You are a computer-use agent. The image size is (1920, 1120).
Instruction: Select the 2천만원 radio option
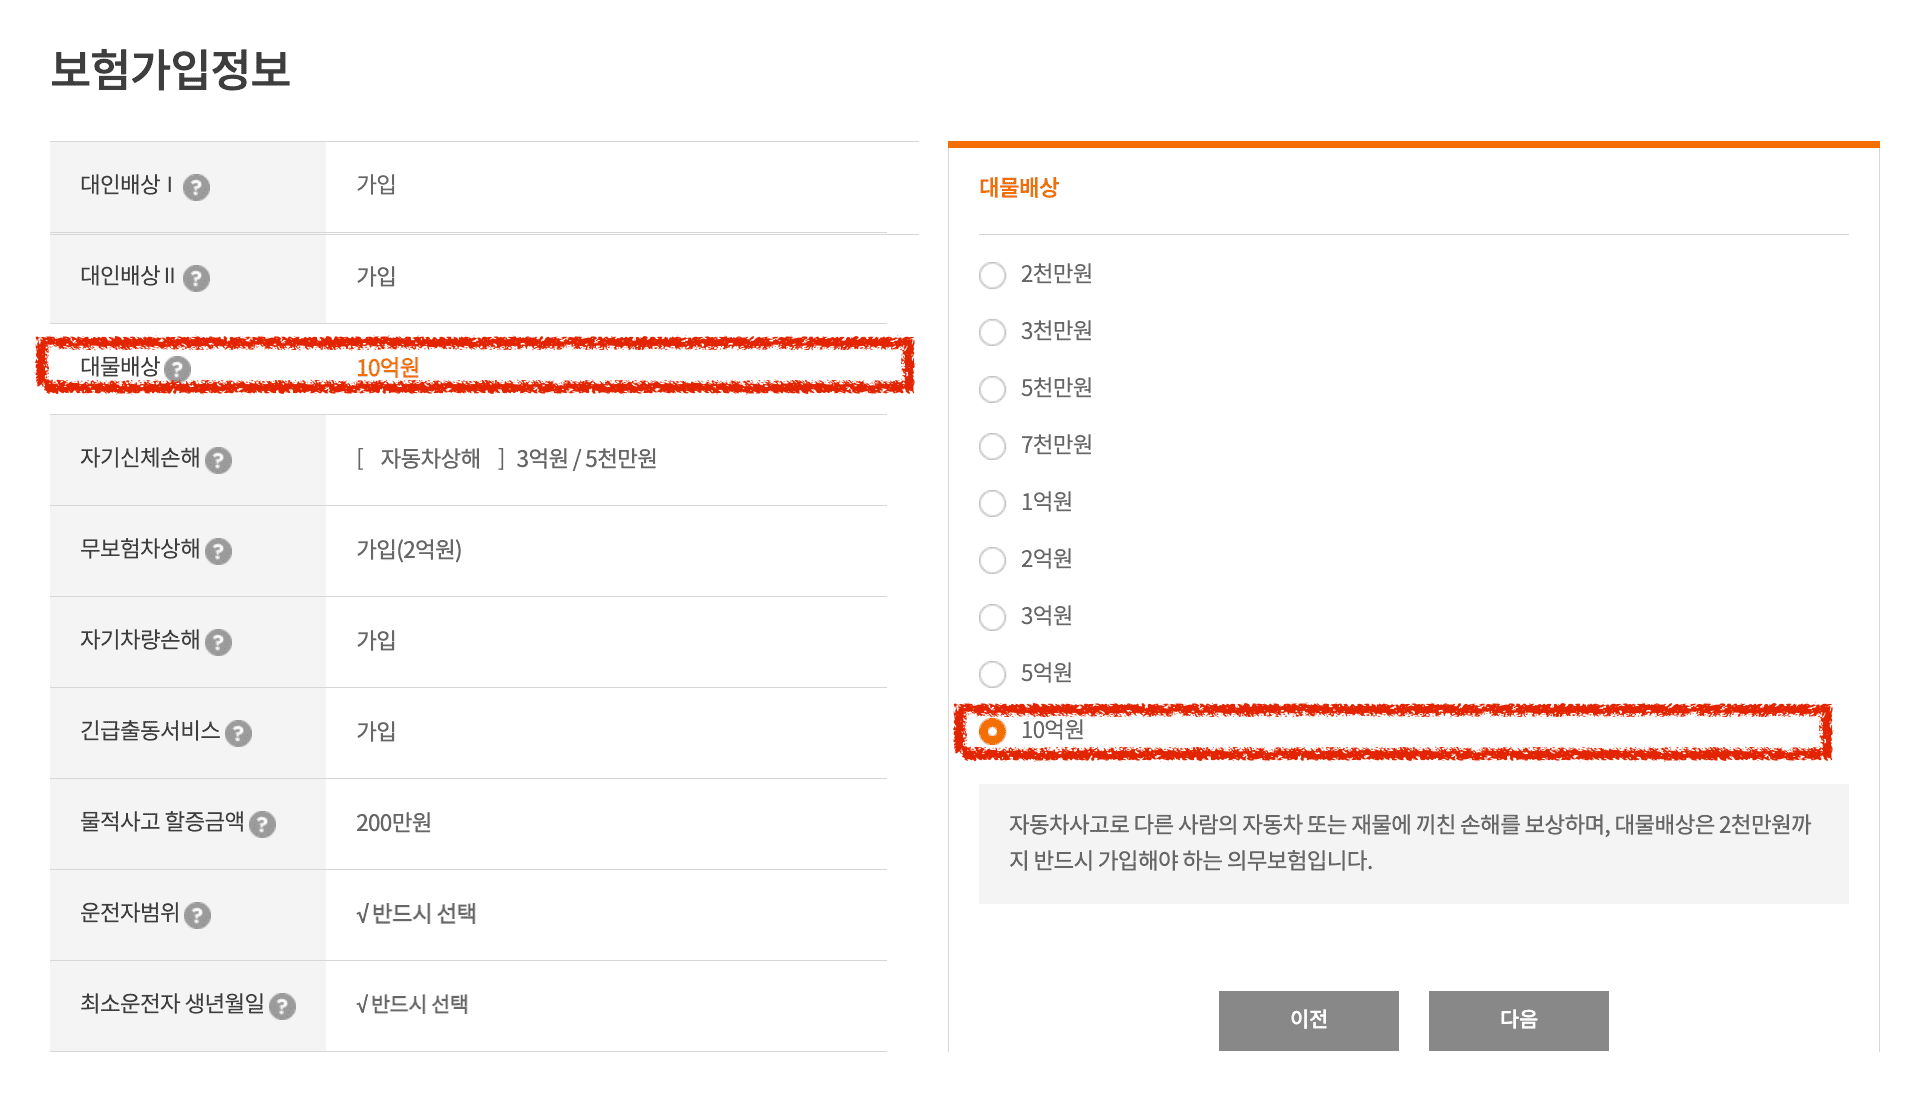click(992, 275)
